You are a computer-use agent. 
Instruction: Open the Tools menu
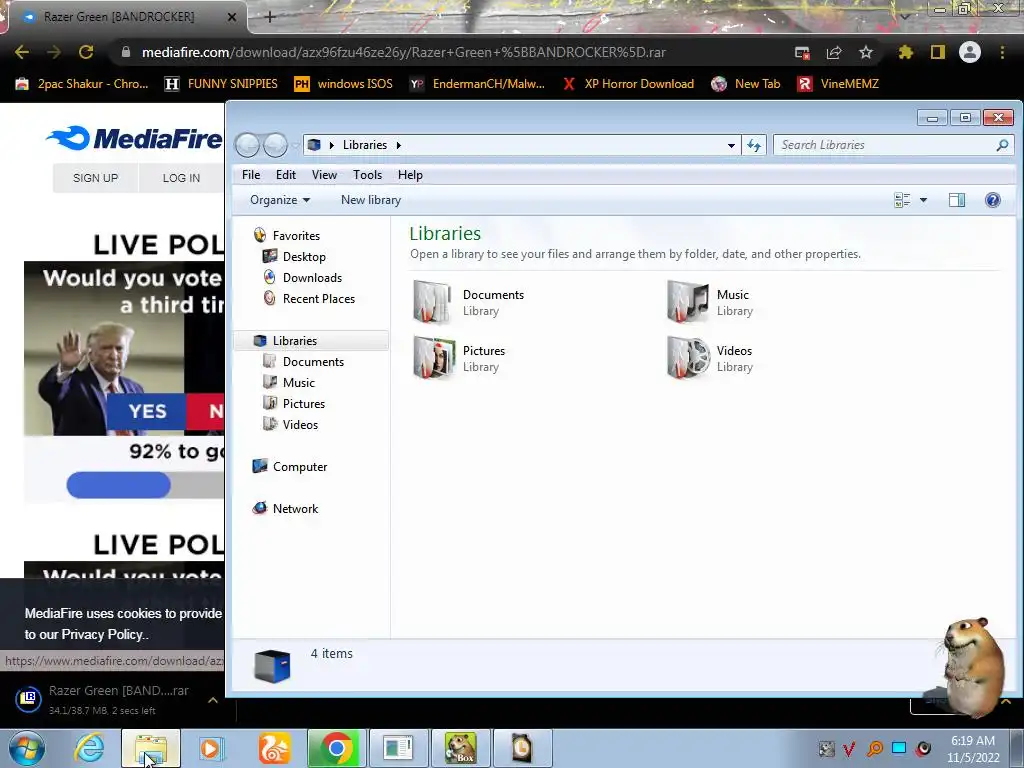[x=367, y=175]
